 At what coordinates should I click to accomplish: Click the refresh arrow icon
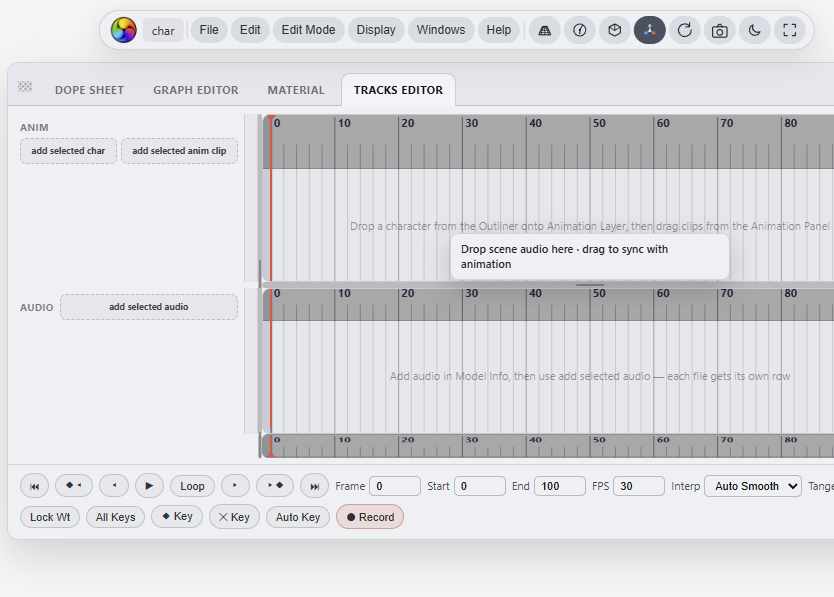click(x=685, y=30)
